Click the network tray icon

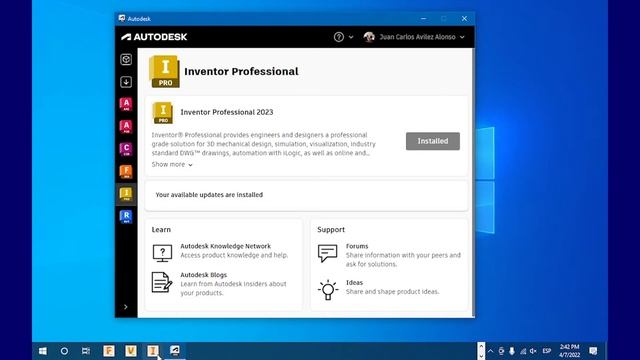[x=523, y=351]
